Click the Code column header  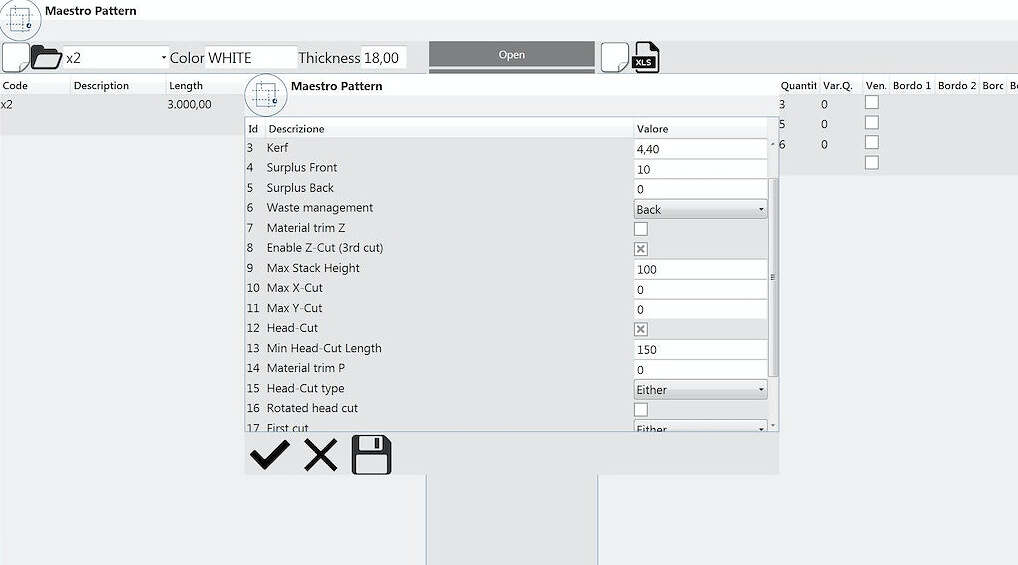[15, 86]
